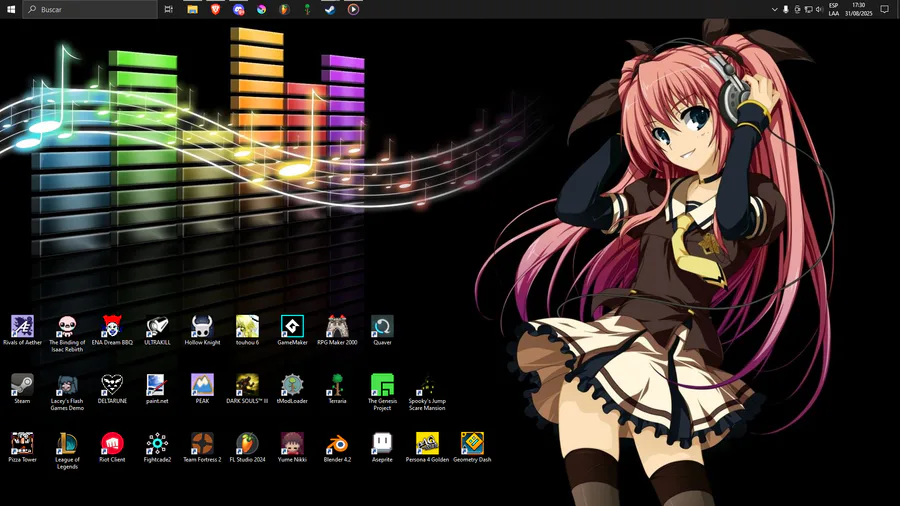Select the Fightcade2 desktop icon

[x=157, y=443]
